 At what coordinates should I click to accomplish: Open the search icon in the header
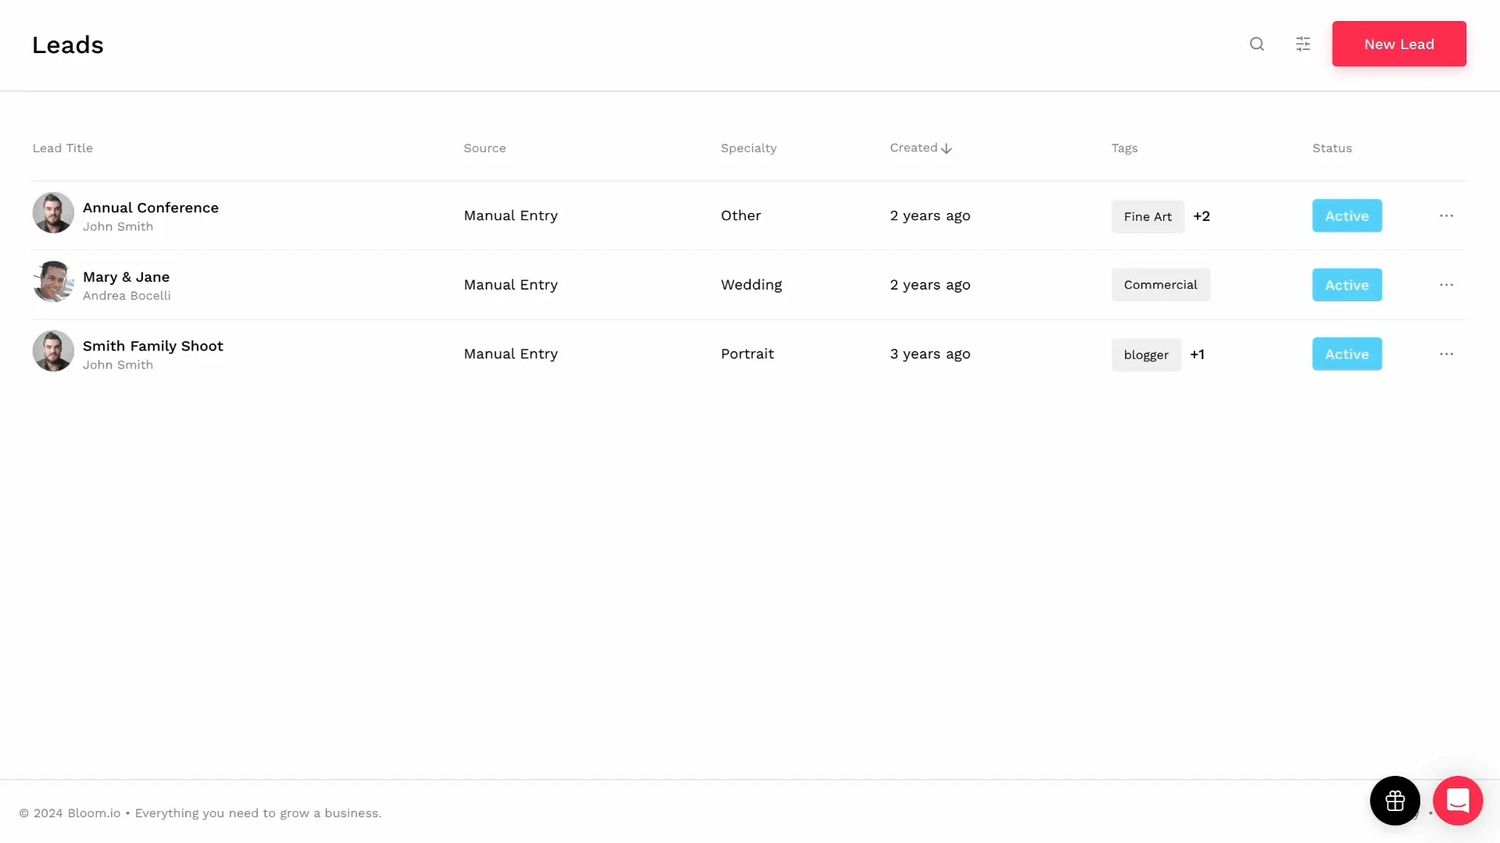(x=1256, y=44)
